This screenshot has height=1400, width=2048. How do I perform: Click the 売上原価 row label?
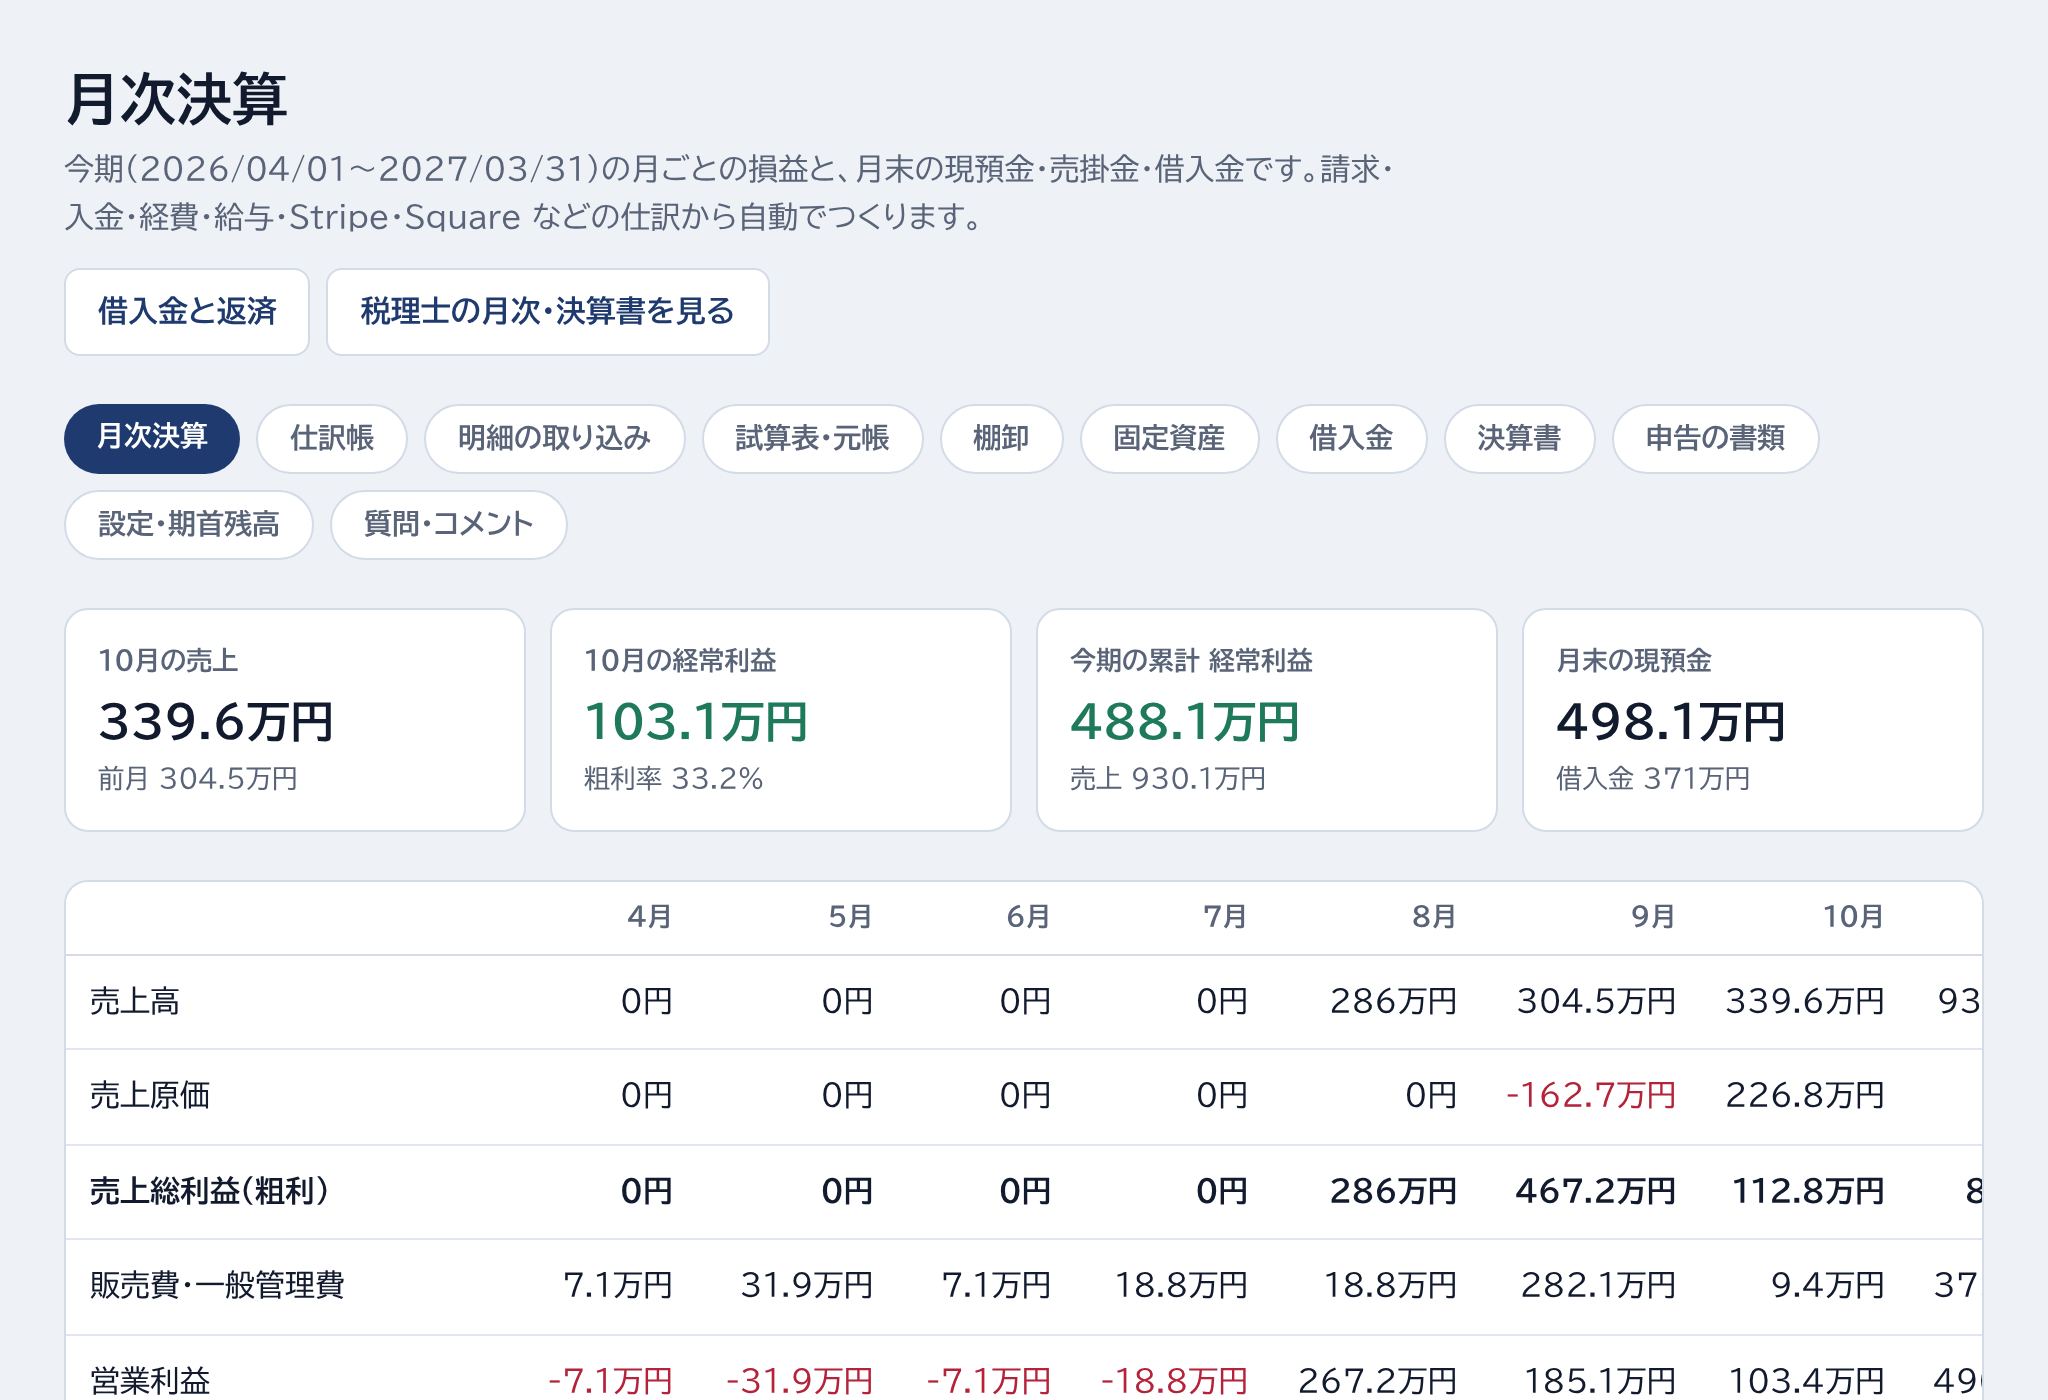coord(150,1096)
